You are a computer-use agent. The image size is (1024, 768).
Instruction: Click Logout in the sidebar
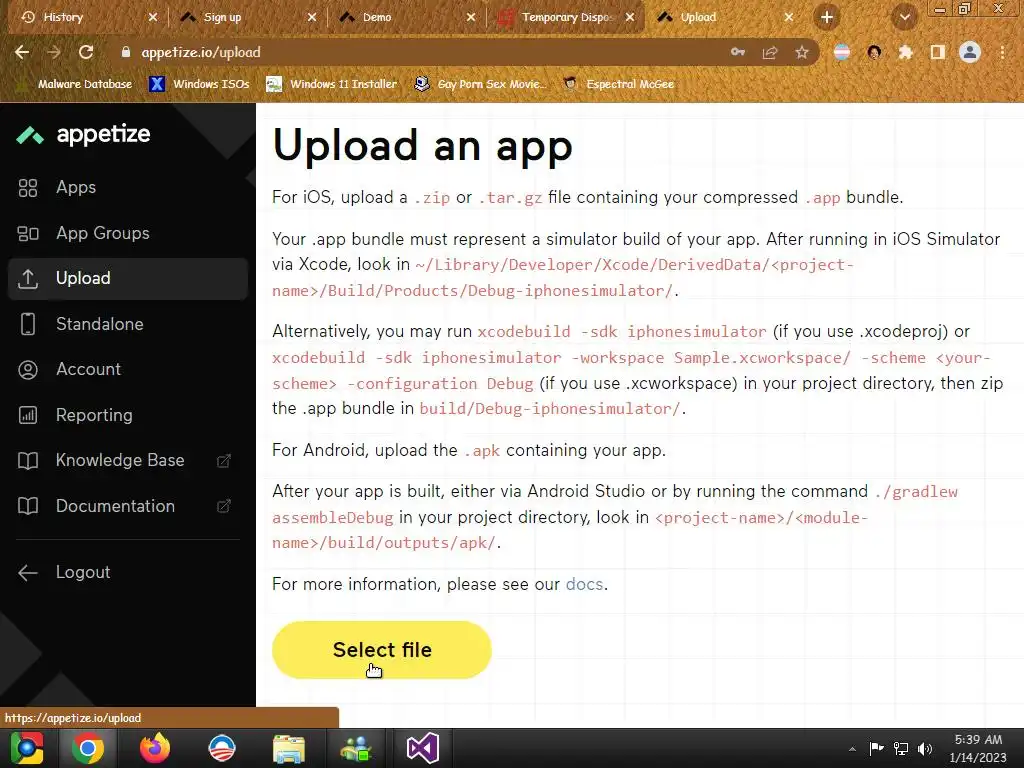(x=83, y=572)
